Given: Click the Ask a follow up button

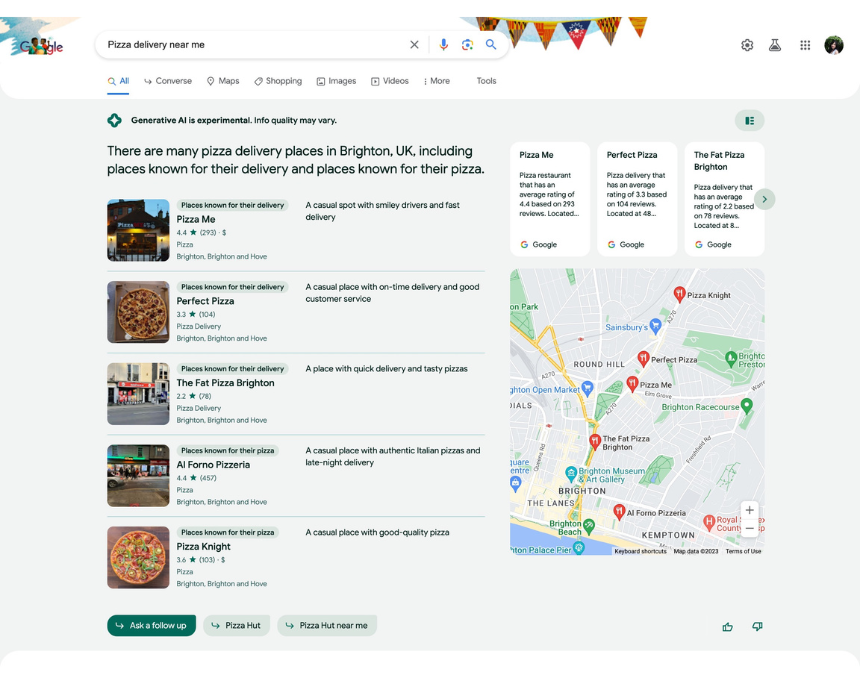Looking at the screenshot, I should [x=151, y=626].
